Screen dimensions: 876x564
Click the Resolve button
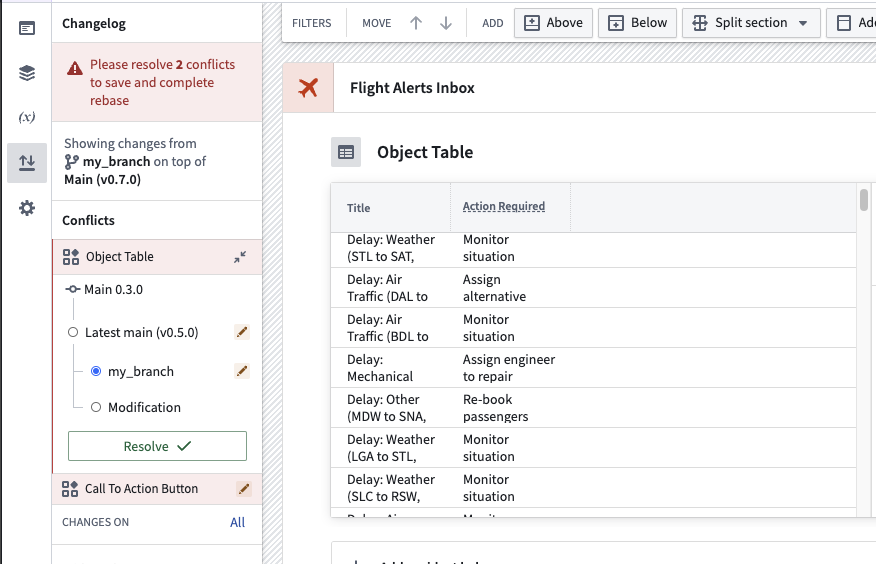pyautogui.click(x=157, y=446)
